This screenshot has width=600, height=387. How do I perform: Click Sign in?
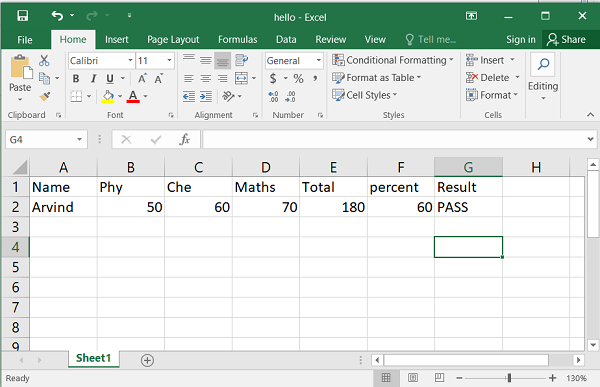(521, 39)
